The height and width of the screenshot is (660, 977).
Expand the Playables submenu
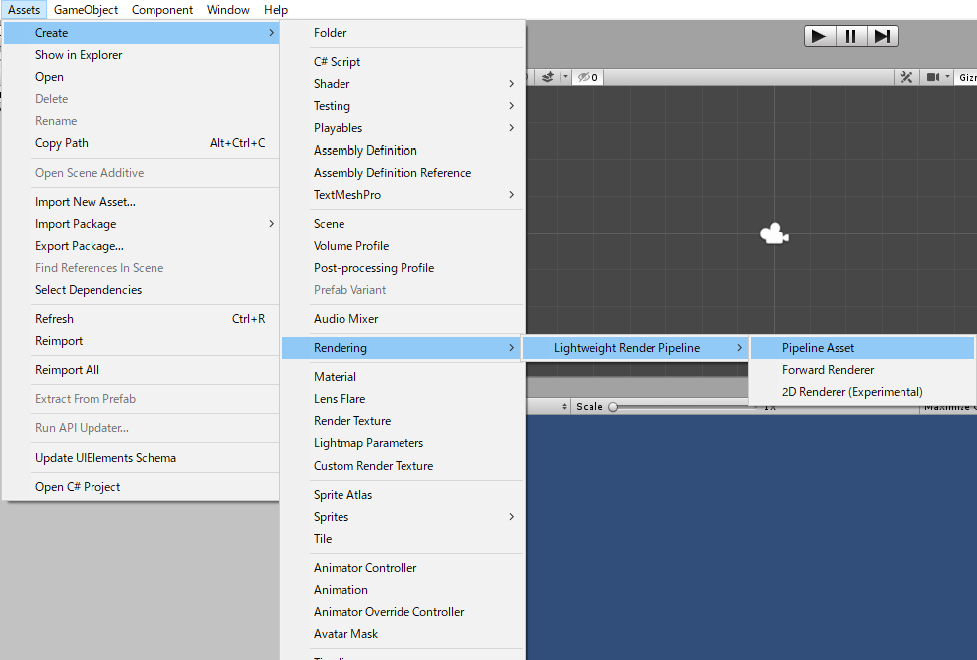coord(403,128)
